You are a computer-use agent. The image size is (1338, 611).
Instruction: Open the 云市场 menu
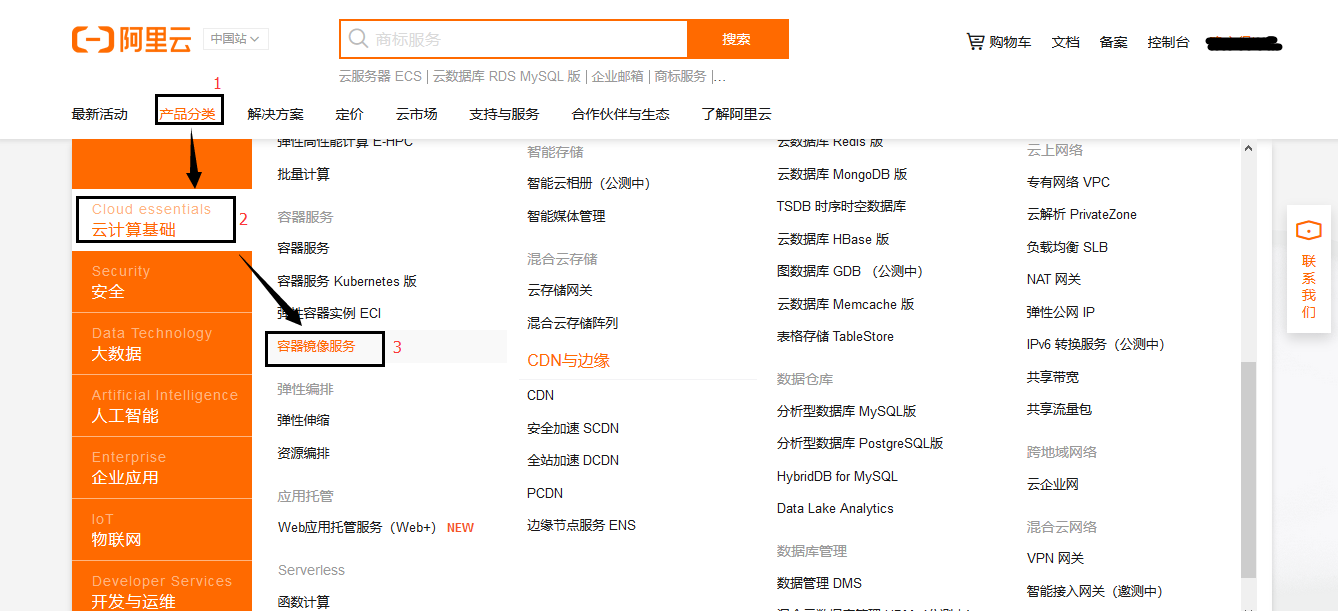[x=417, y=114]
